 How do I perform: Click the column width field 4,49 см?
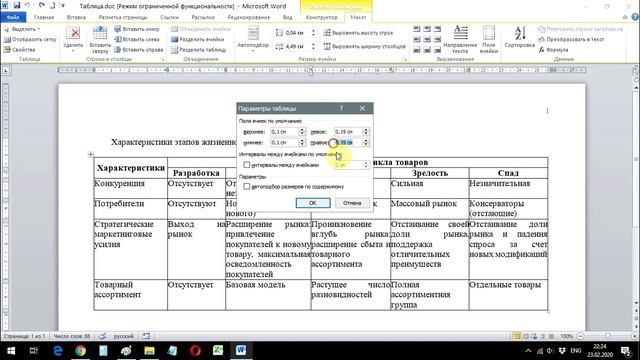[297, 47]
